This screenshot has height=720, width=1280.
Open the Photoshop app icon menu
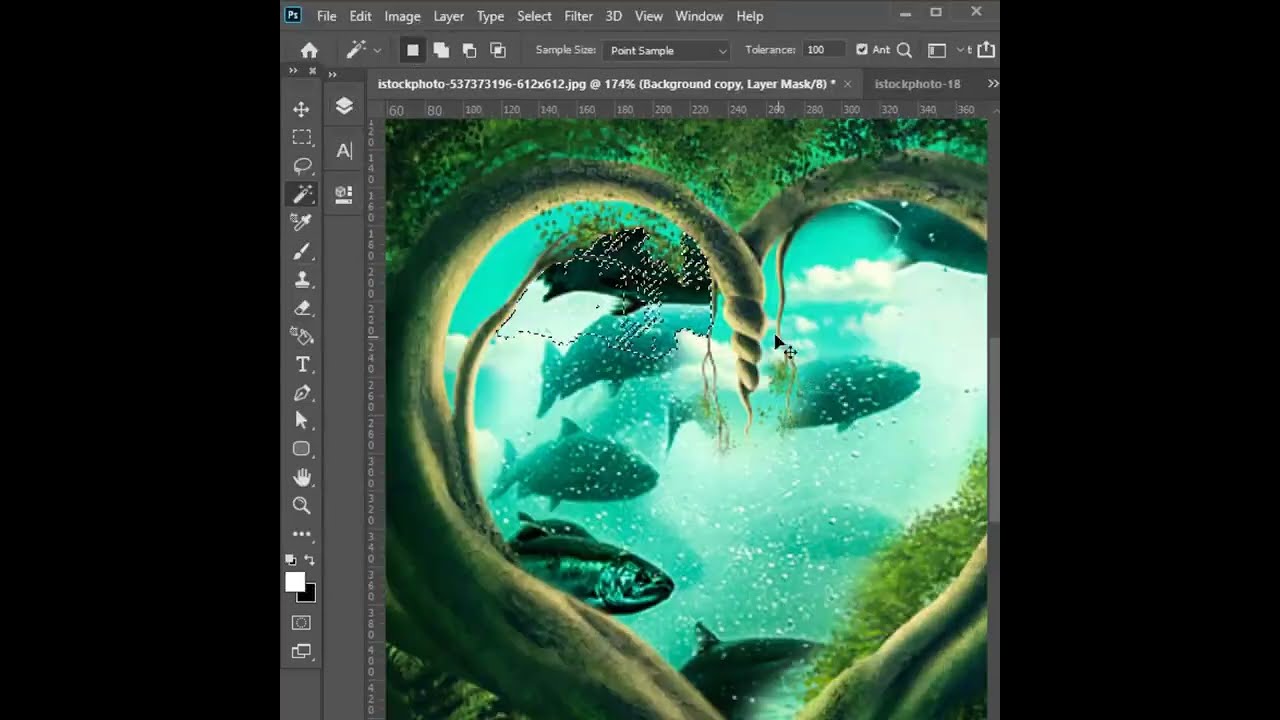[x=293, y=15]
